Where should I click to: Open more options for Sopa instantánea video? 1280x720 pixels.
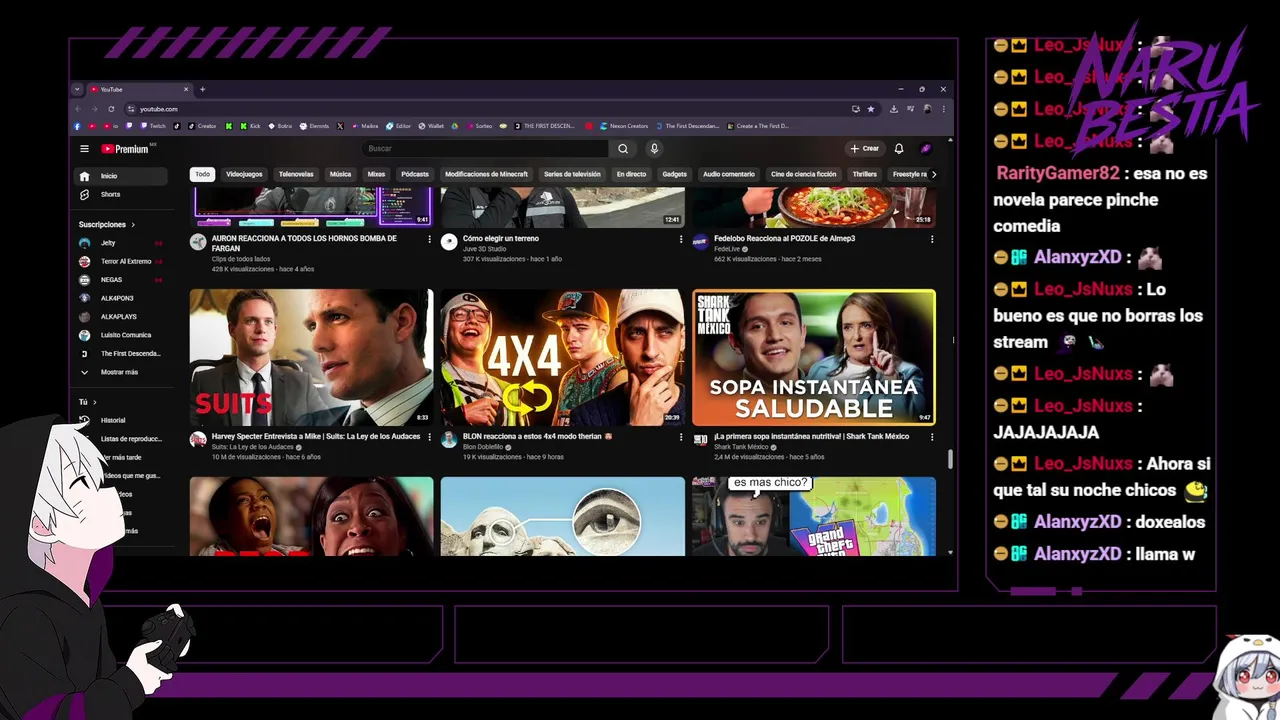[932, 437]
